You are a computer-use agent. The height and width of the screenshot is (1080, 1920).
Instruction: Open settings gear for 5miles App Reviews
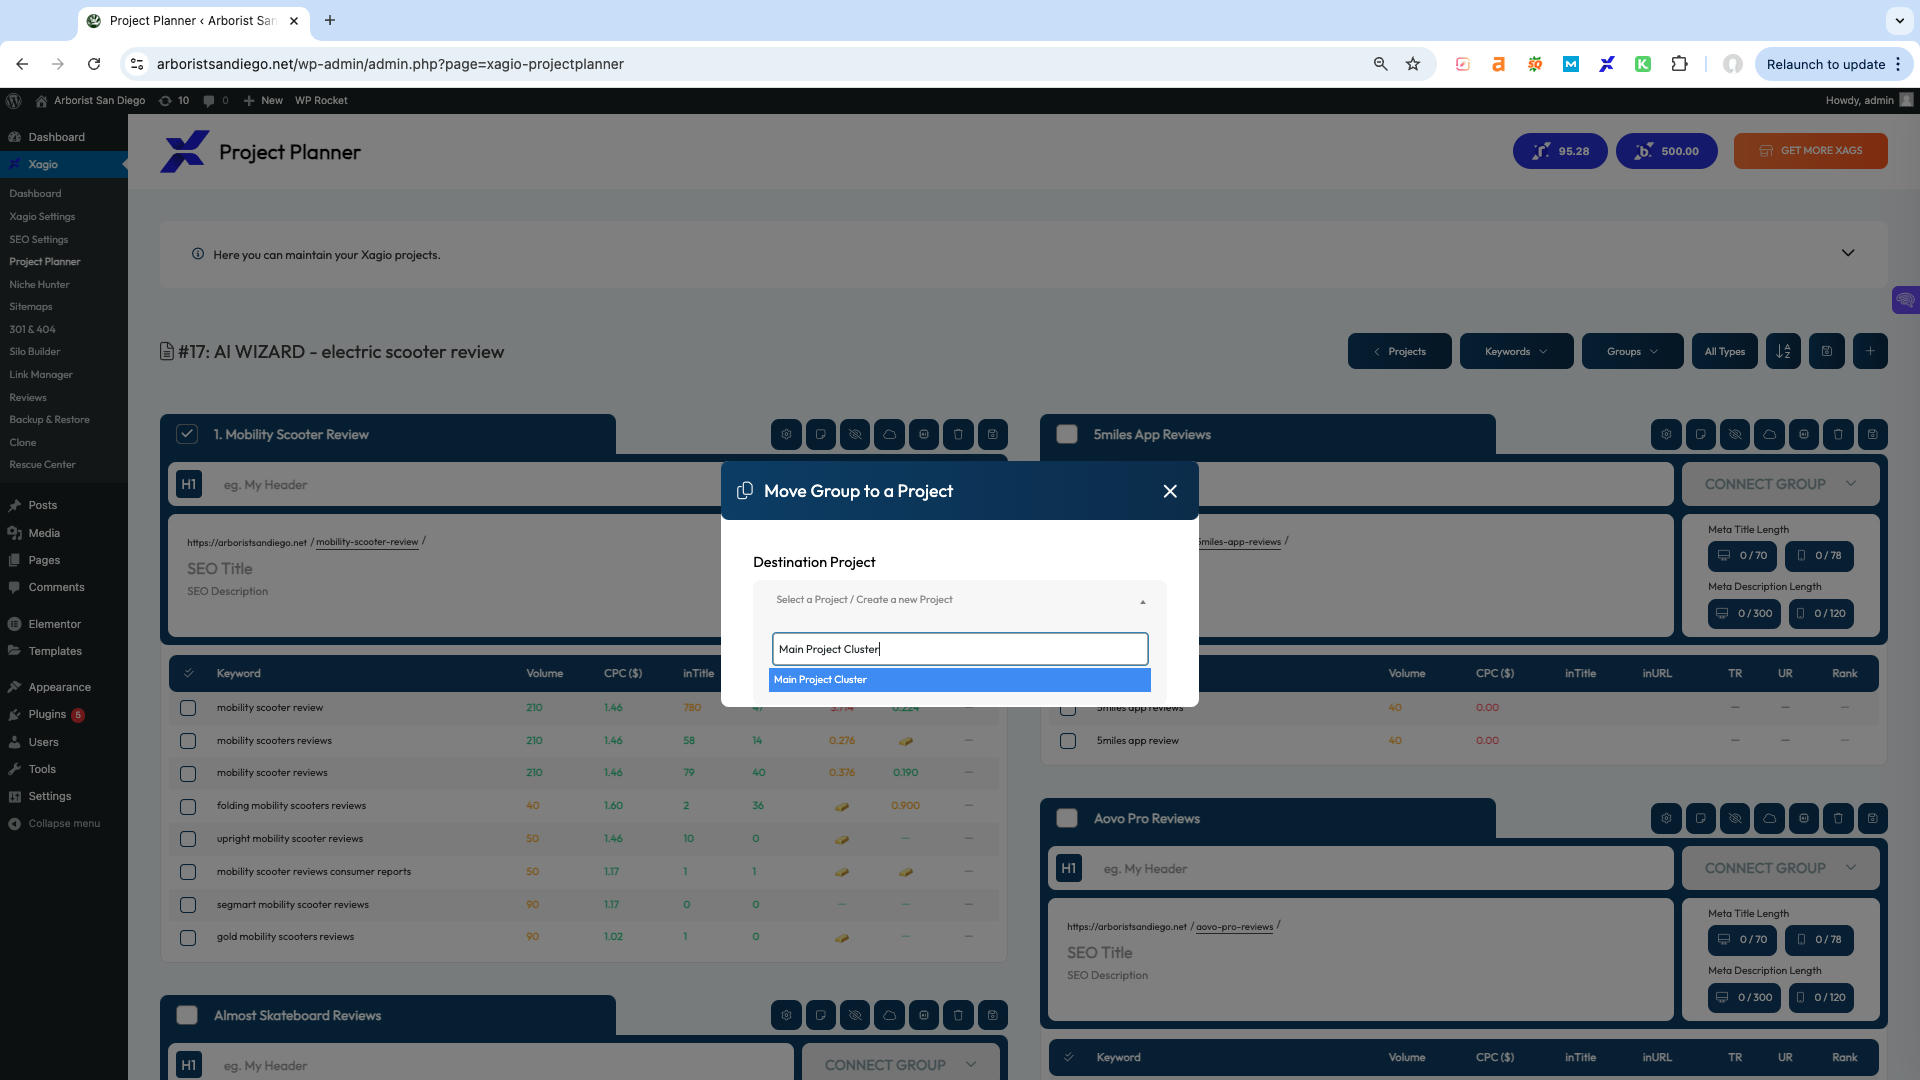point(1666,435)
